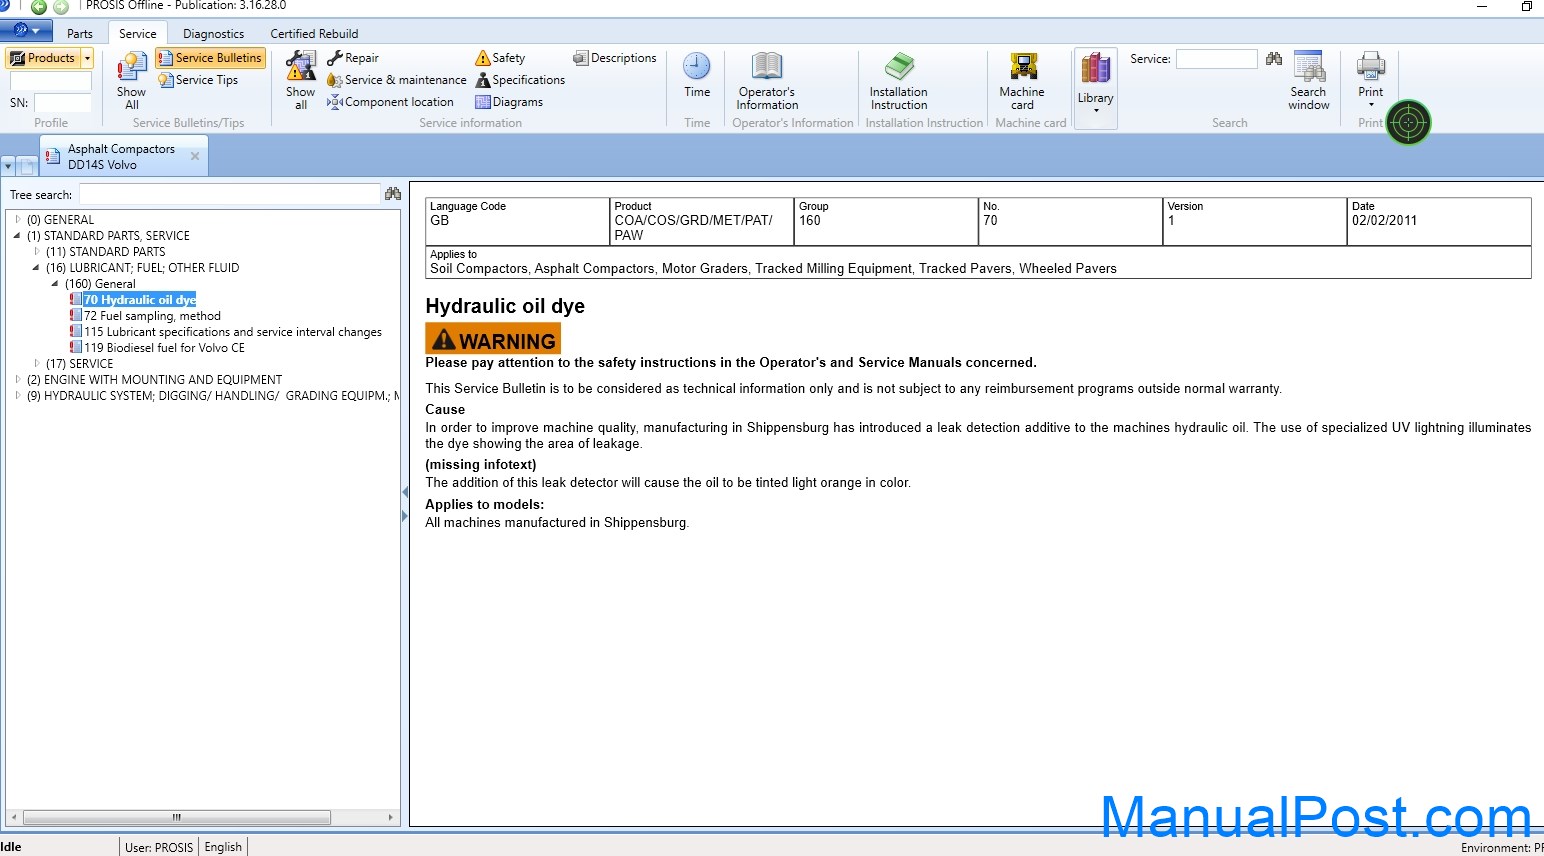Select the (17) SERVICE tree label
1544x856 pixels.
pyautogui.click(x=79, y=364)
